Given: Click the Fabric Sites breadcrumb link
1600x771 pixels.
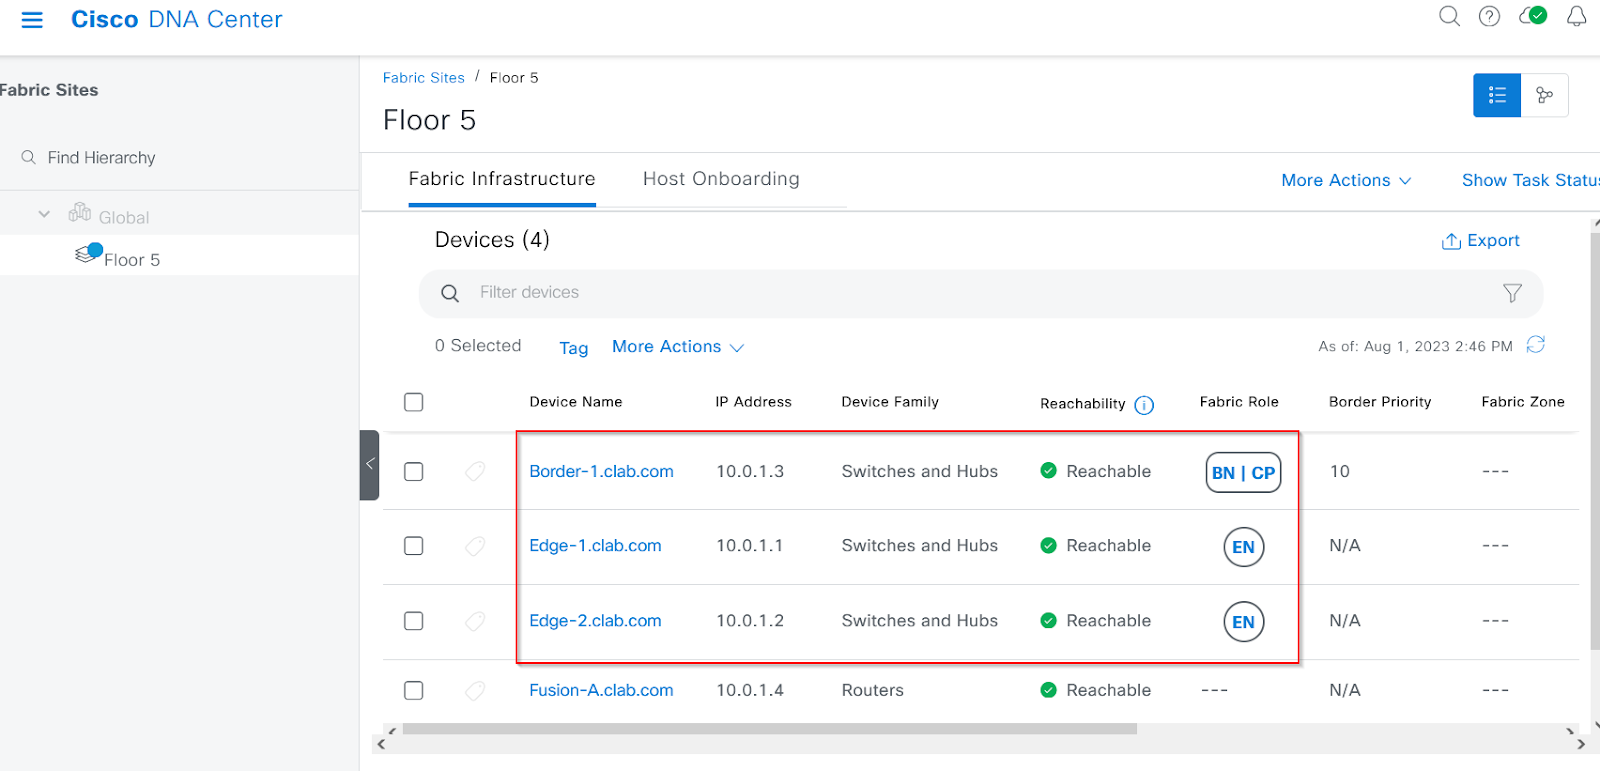Looking at the screenshot, I should [x=424, y=78].
